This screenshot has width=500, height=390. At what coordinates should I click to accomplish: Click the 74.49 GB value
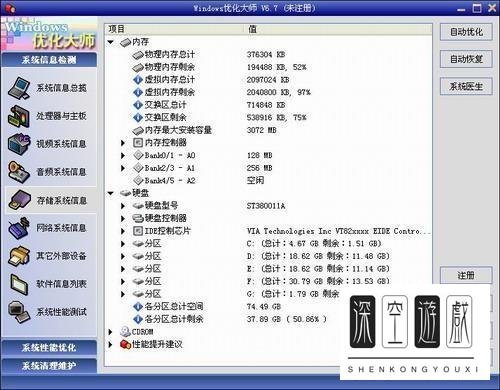click(264, 306)
